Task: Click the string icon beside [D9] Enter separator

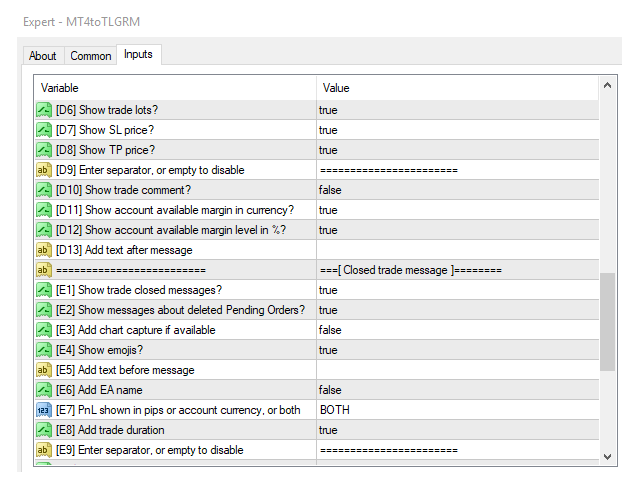Action: [x=44, y=170]
